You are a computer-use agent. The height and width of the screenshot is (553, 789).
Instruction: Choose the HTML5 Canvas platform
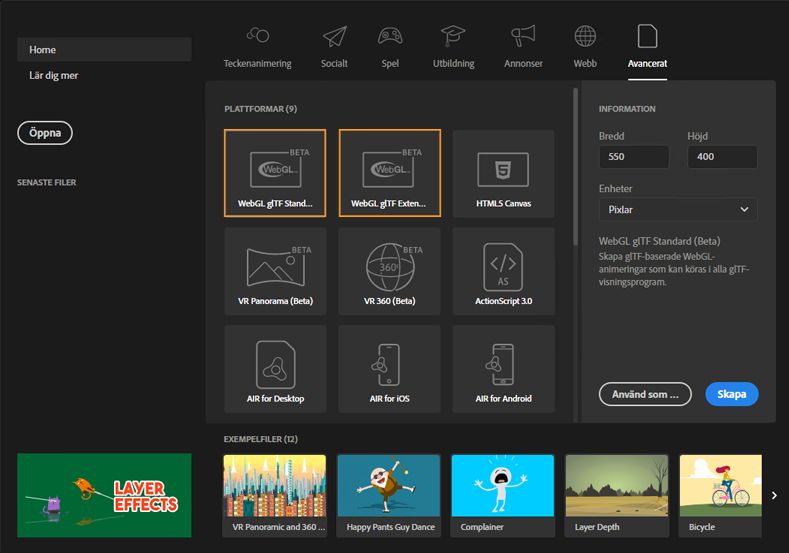[x=504, y=174]
